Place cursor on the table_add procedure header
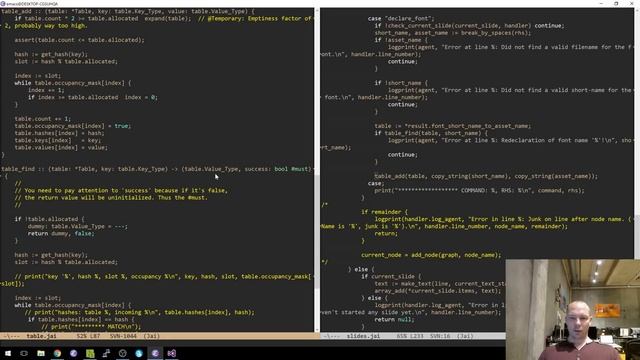The image size is (640, 360). 127,11
